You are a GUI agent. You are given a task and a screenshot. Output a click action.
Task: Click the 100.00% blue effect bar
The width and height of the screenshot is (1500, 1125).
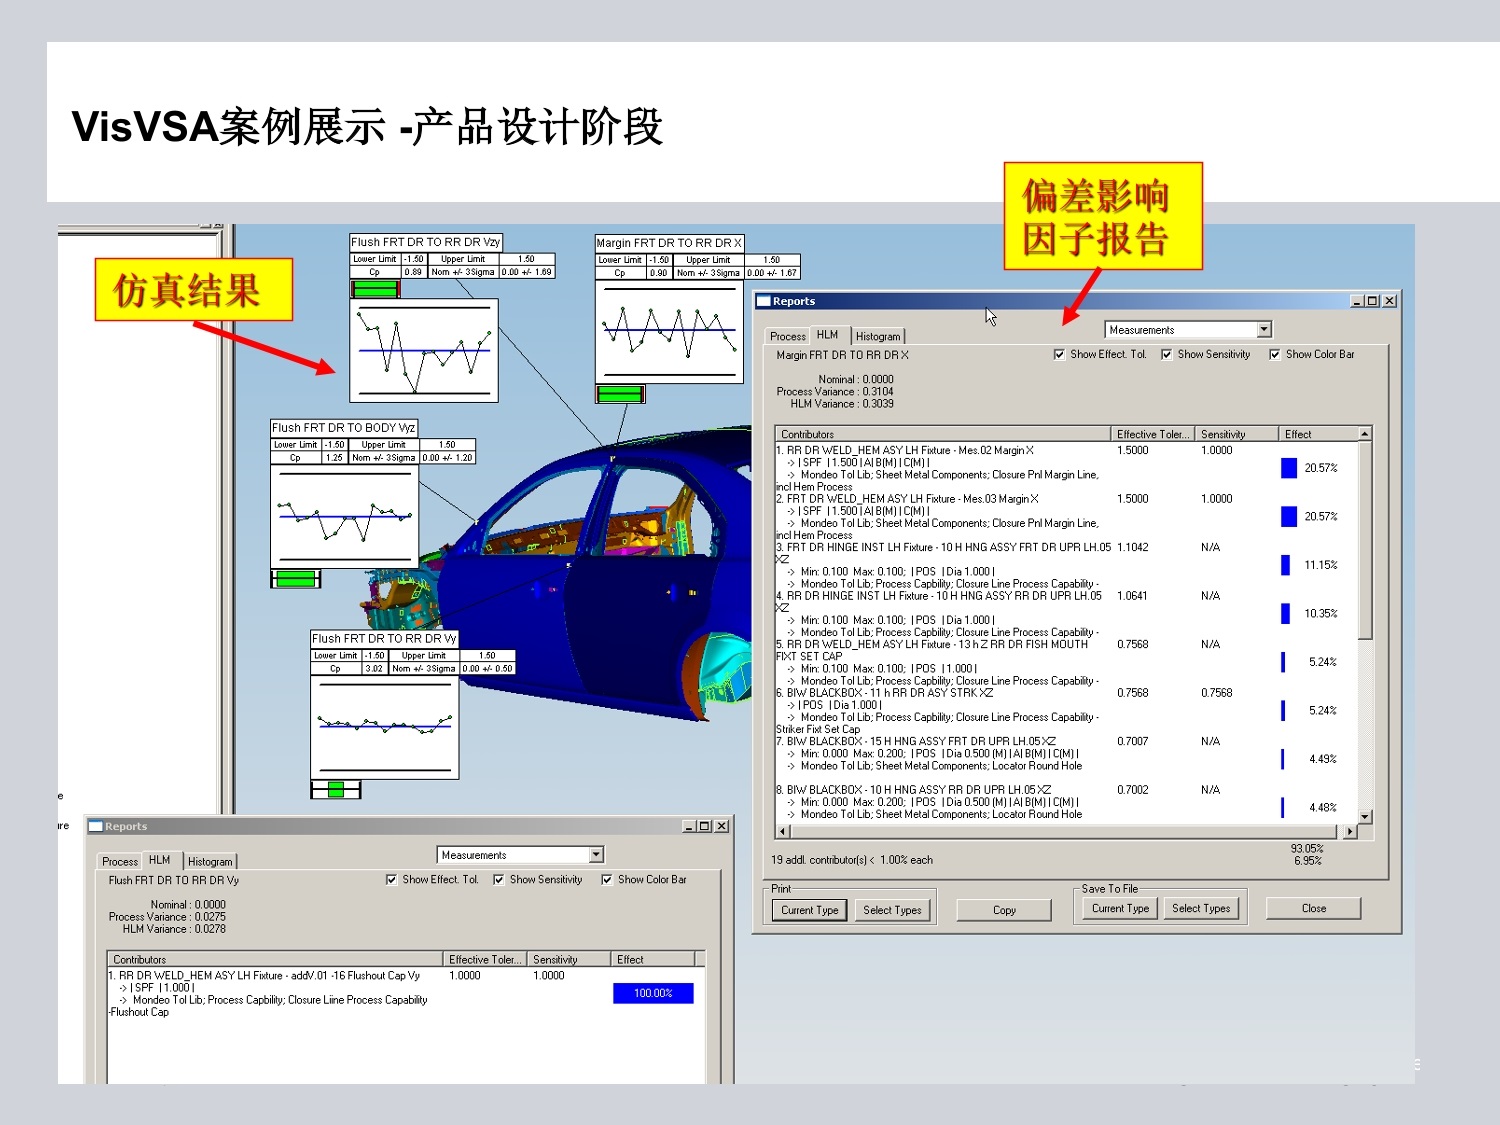(x=653, y=993)
